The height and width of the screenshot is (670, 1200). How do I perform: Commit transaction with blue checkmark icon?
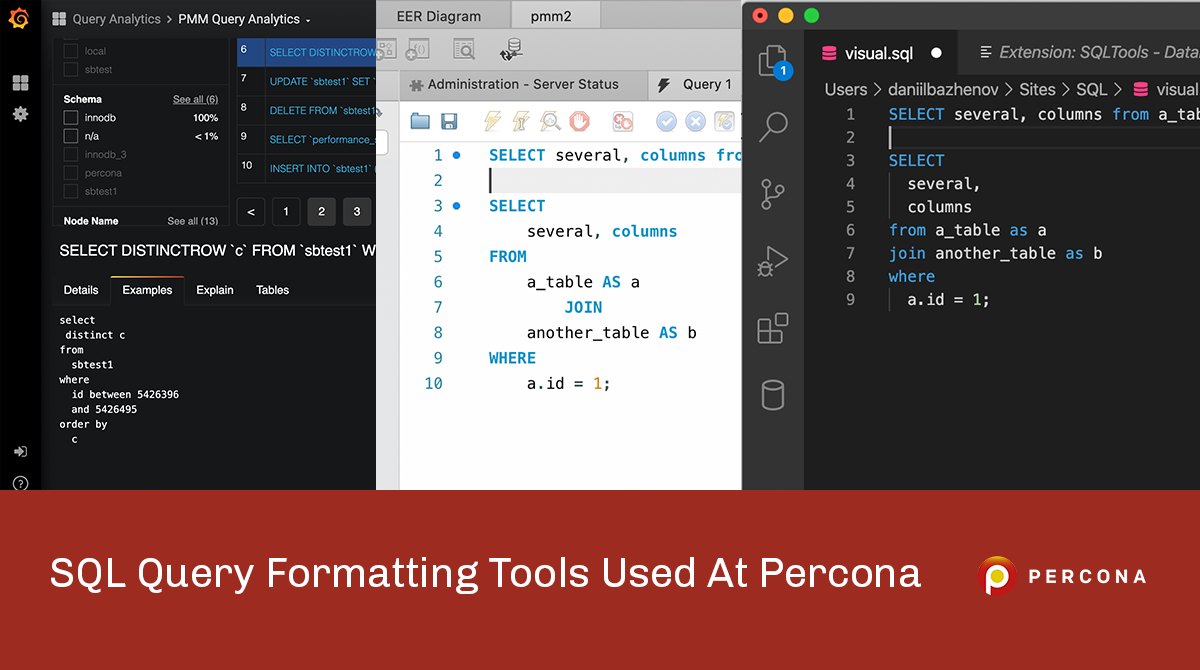pyautogui.click(x=666, y=121)
